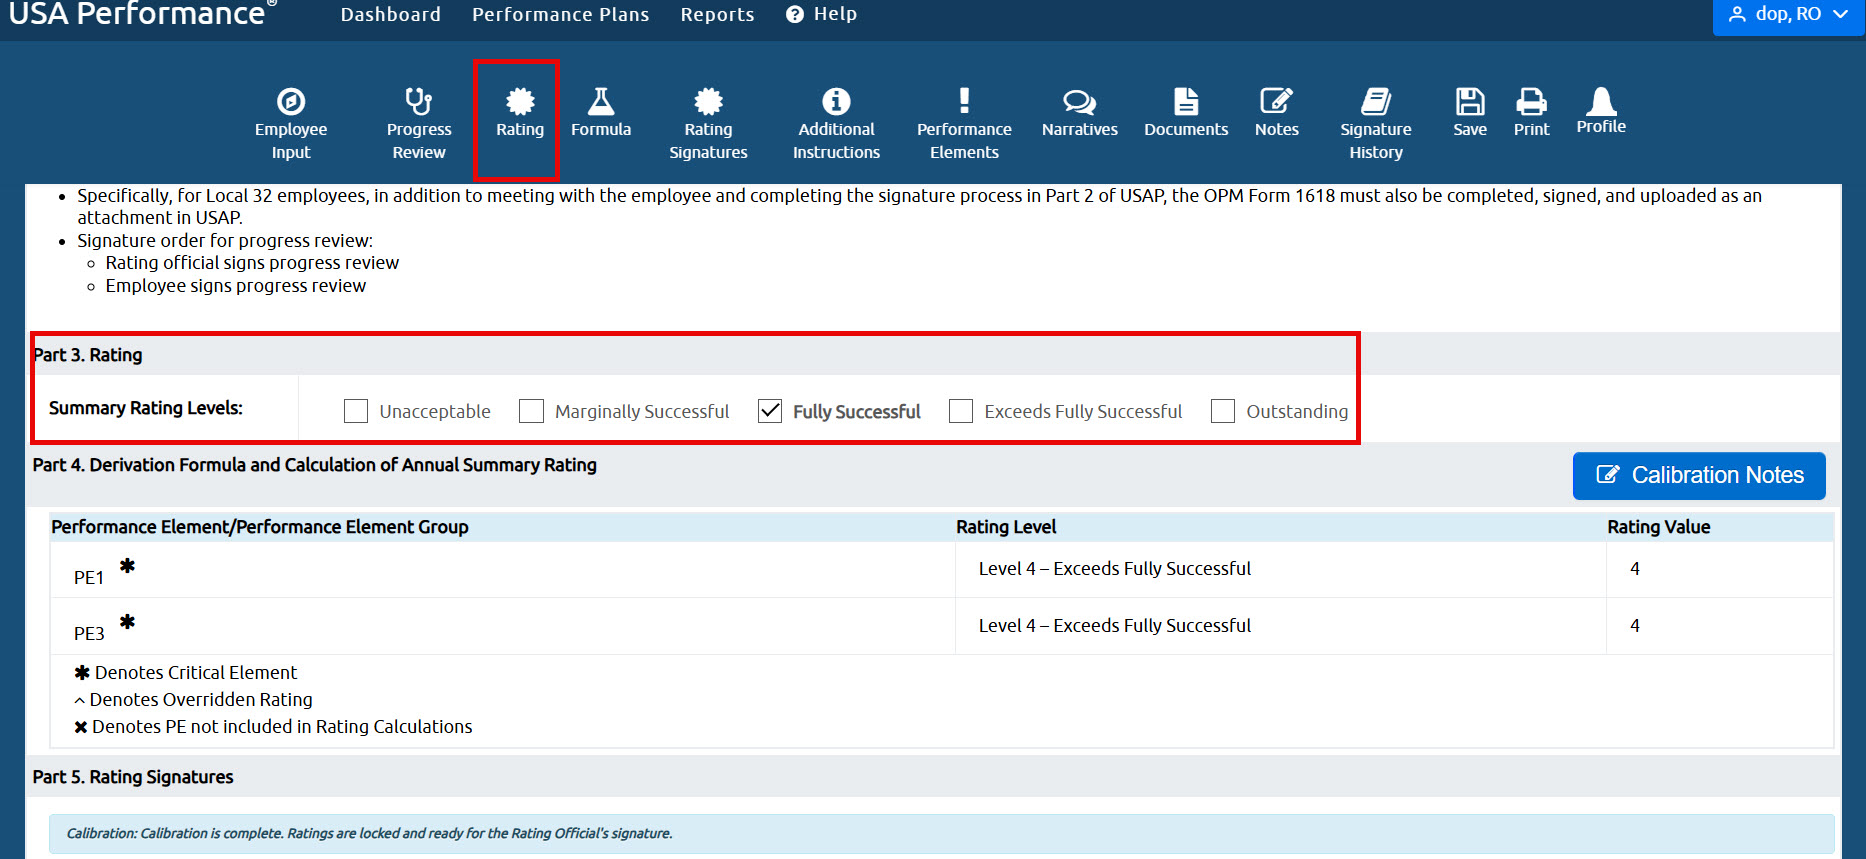The width and height of the screenshot is (1866, 859).
Task: Check the Exceeds Fully Successful checkbox
Action: pyautogui.click(x=961, y=411)
